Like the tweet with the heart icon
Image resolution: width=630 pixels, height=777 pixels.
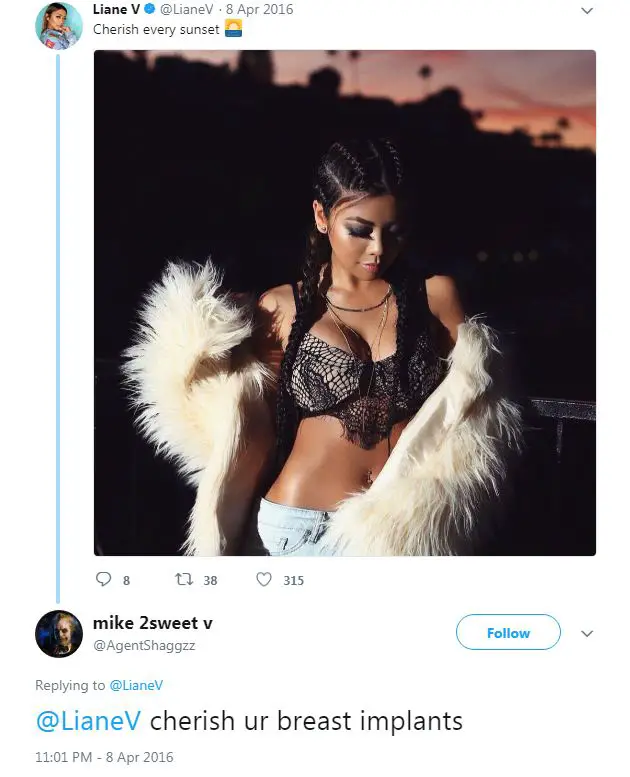pos(264,579)
